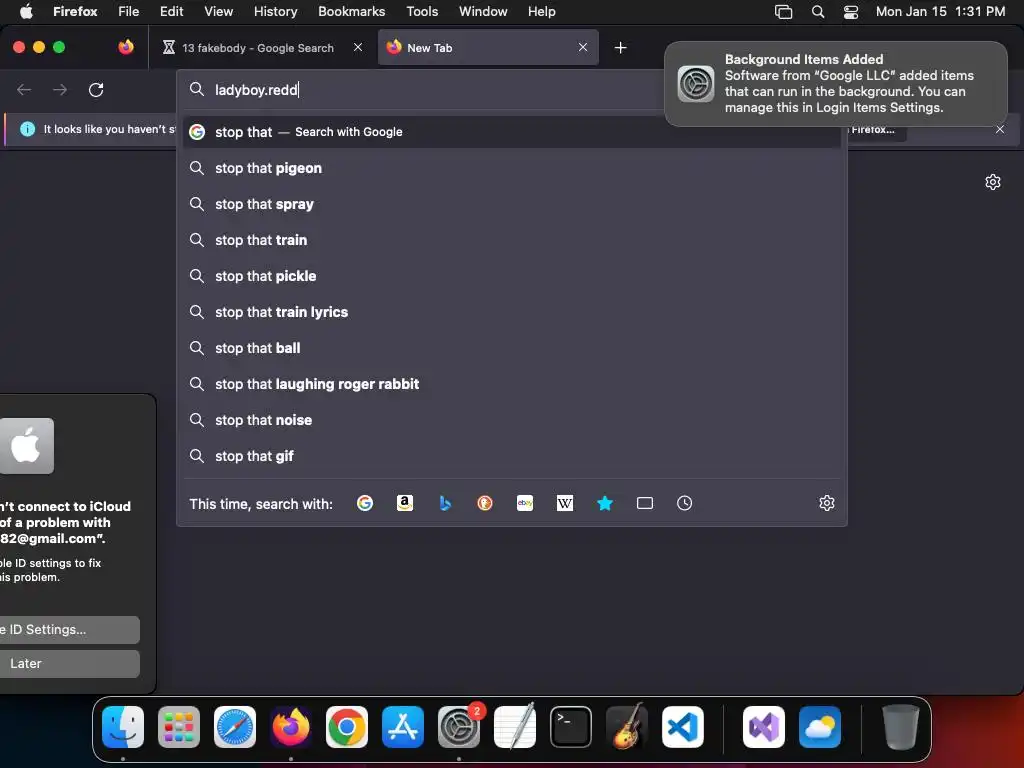Open the View menu

click(x=218, y=11)
